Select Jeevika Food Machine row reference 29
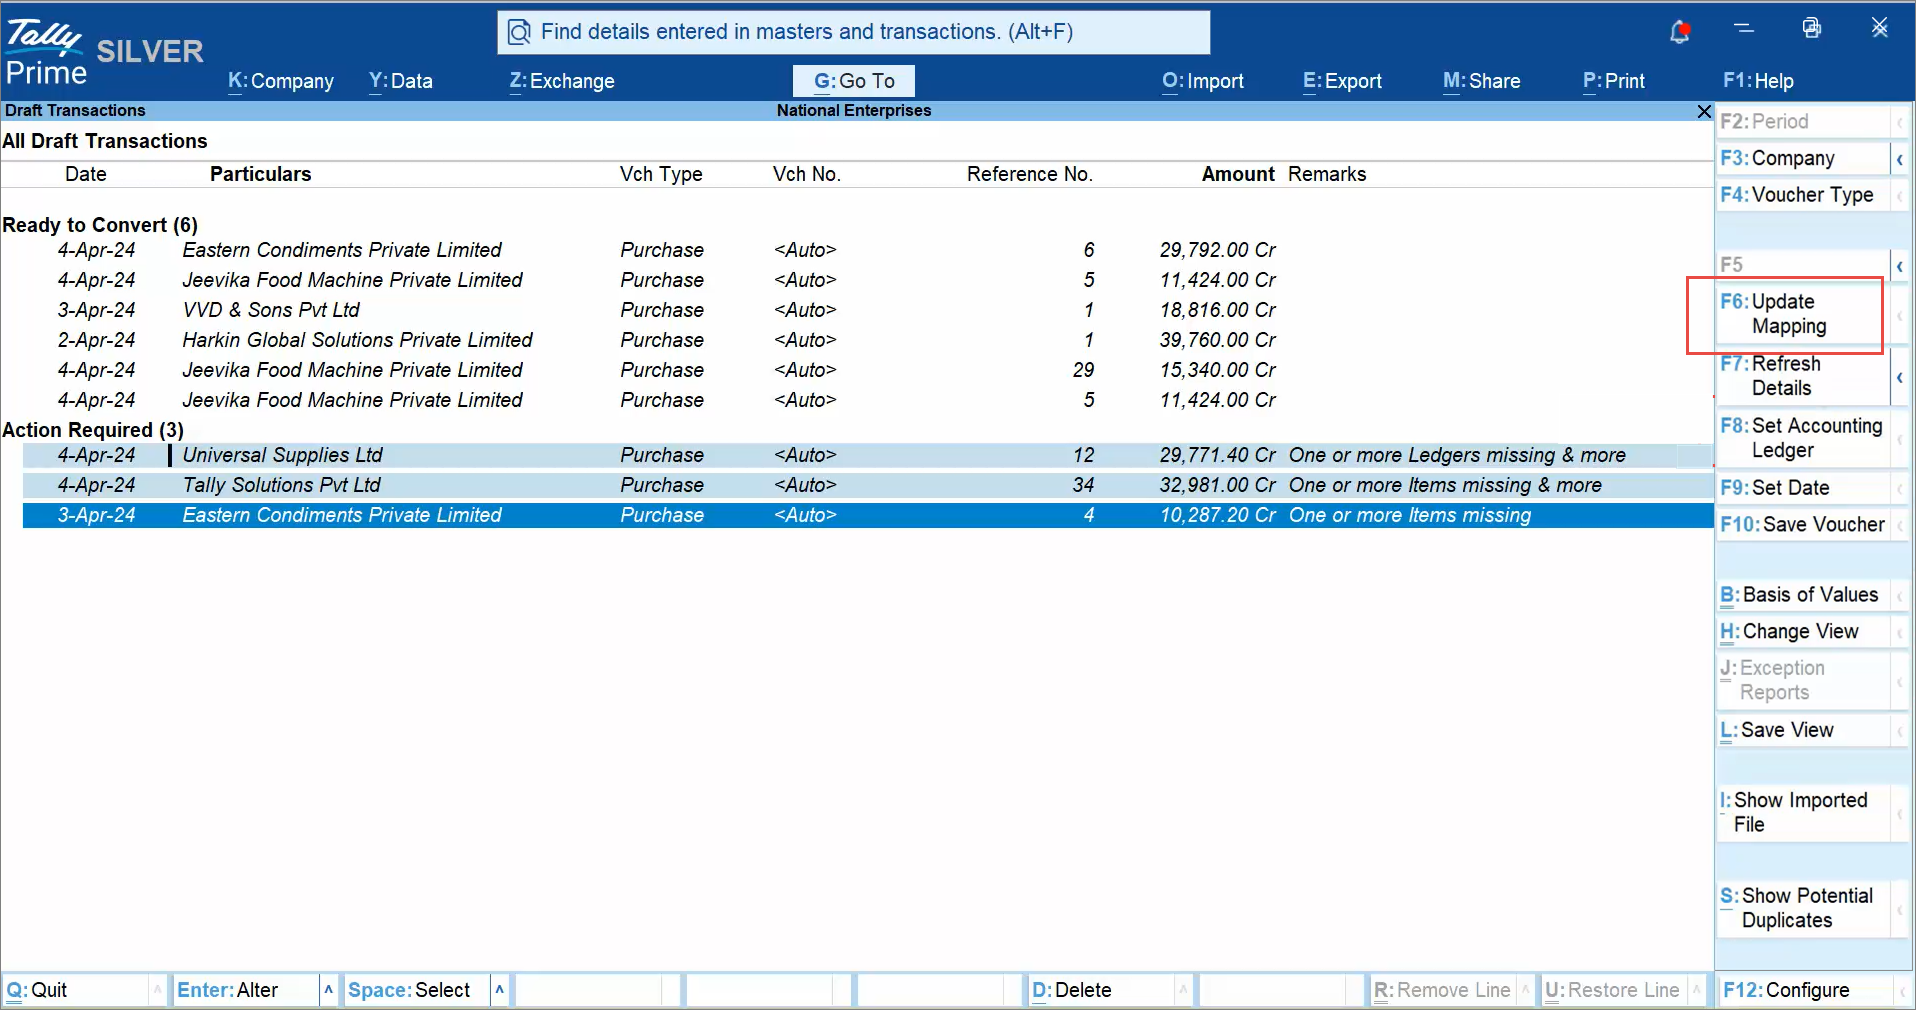This screenshot has width=1916, height=1010. (868, 370)
